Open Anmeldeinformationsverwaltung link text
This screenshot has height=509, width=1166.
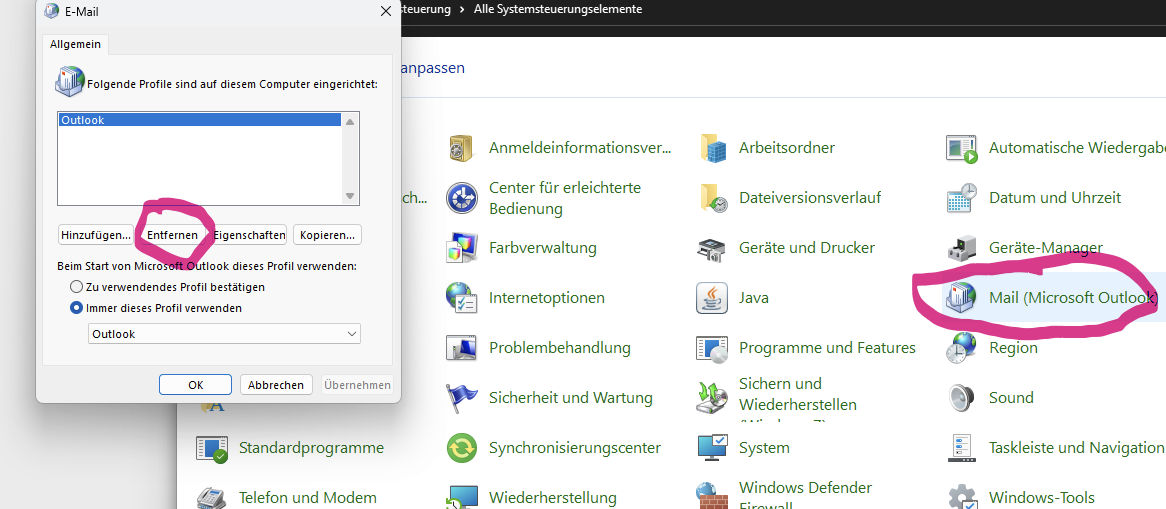580,148
